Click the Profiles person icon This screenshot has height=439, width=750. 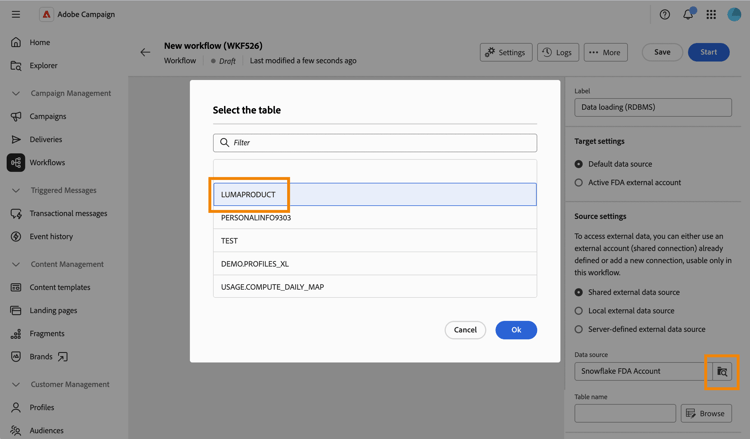pyautogui.click(x=16, y=407)
